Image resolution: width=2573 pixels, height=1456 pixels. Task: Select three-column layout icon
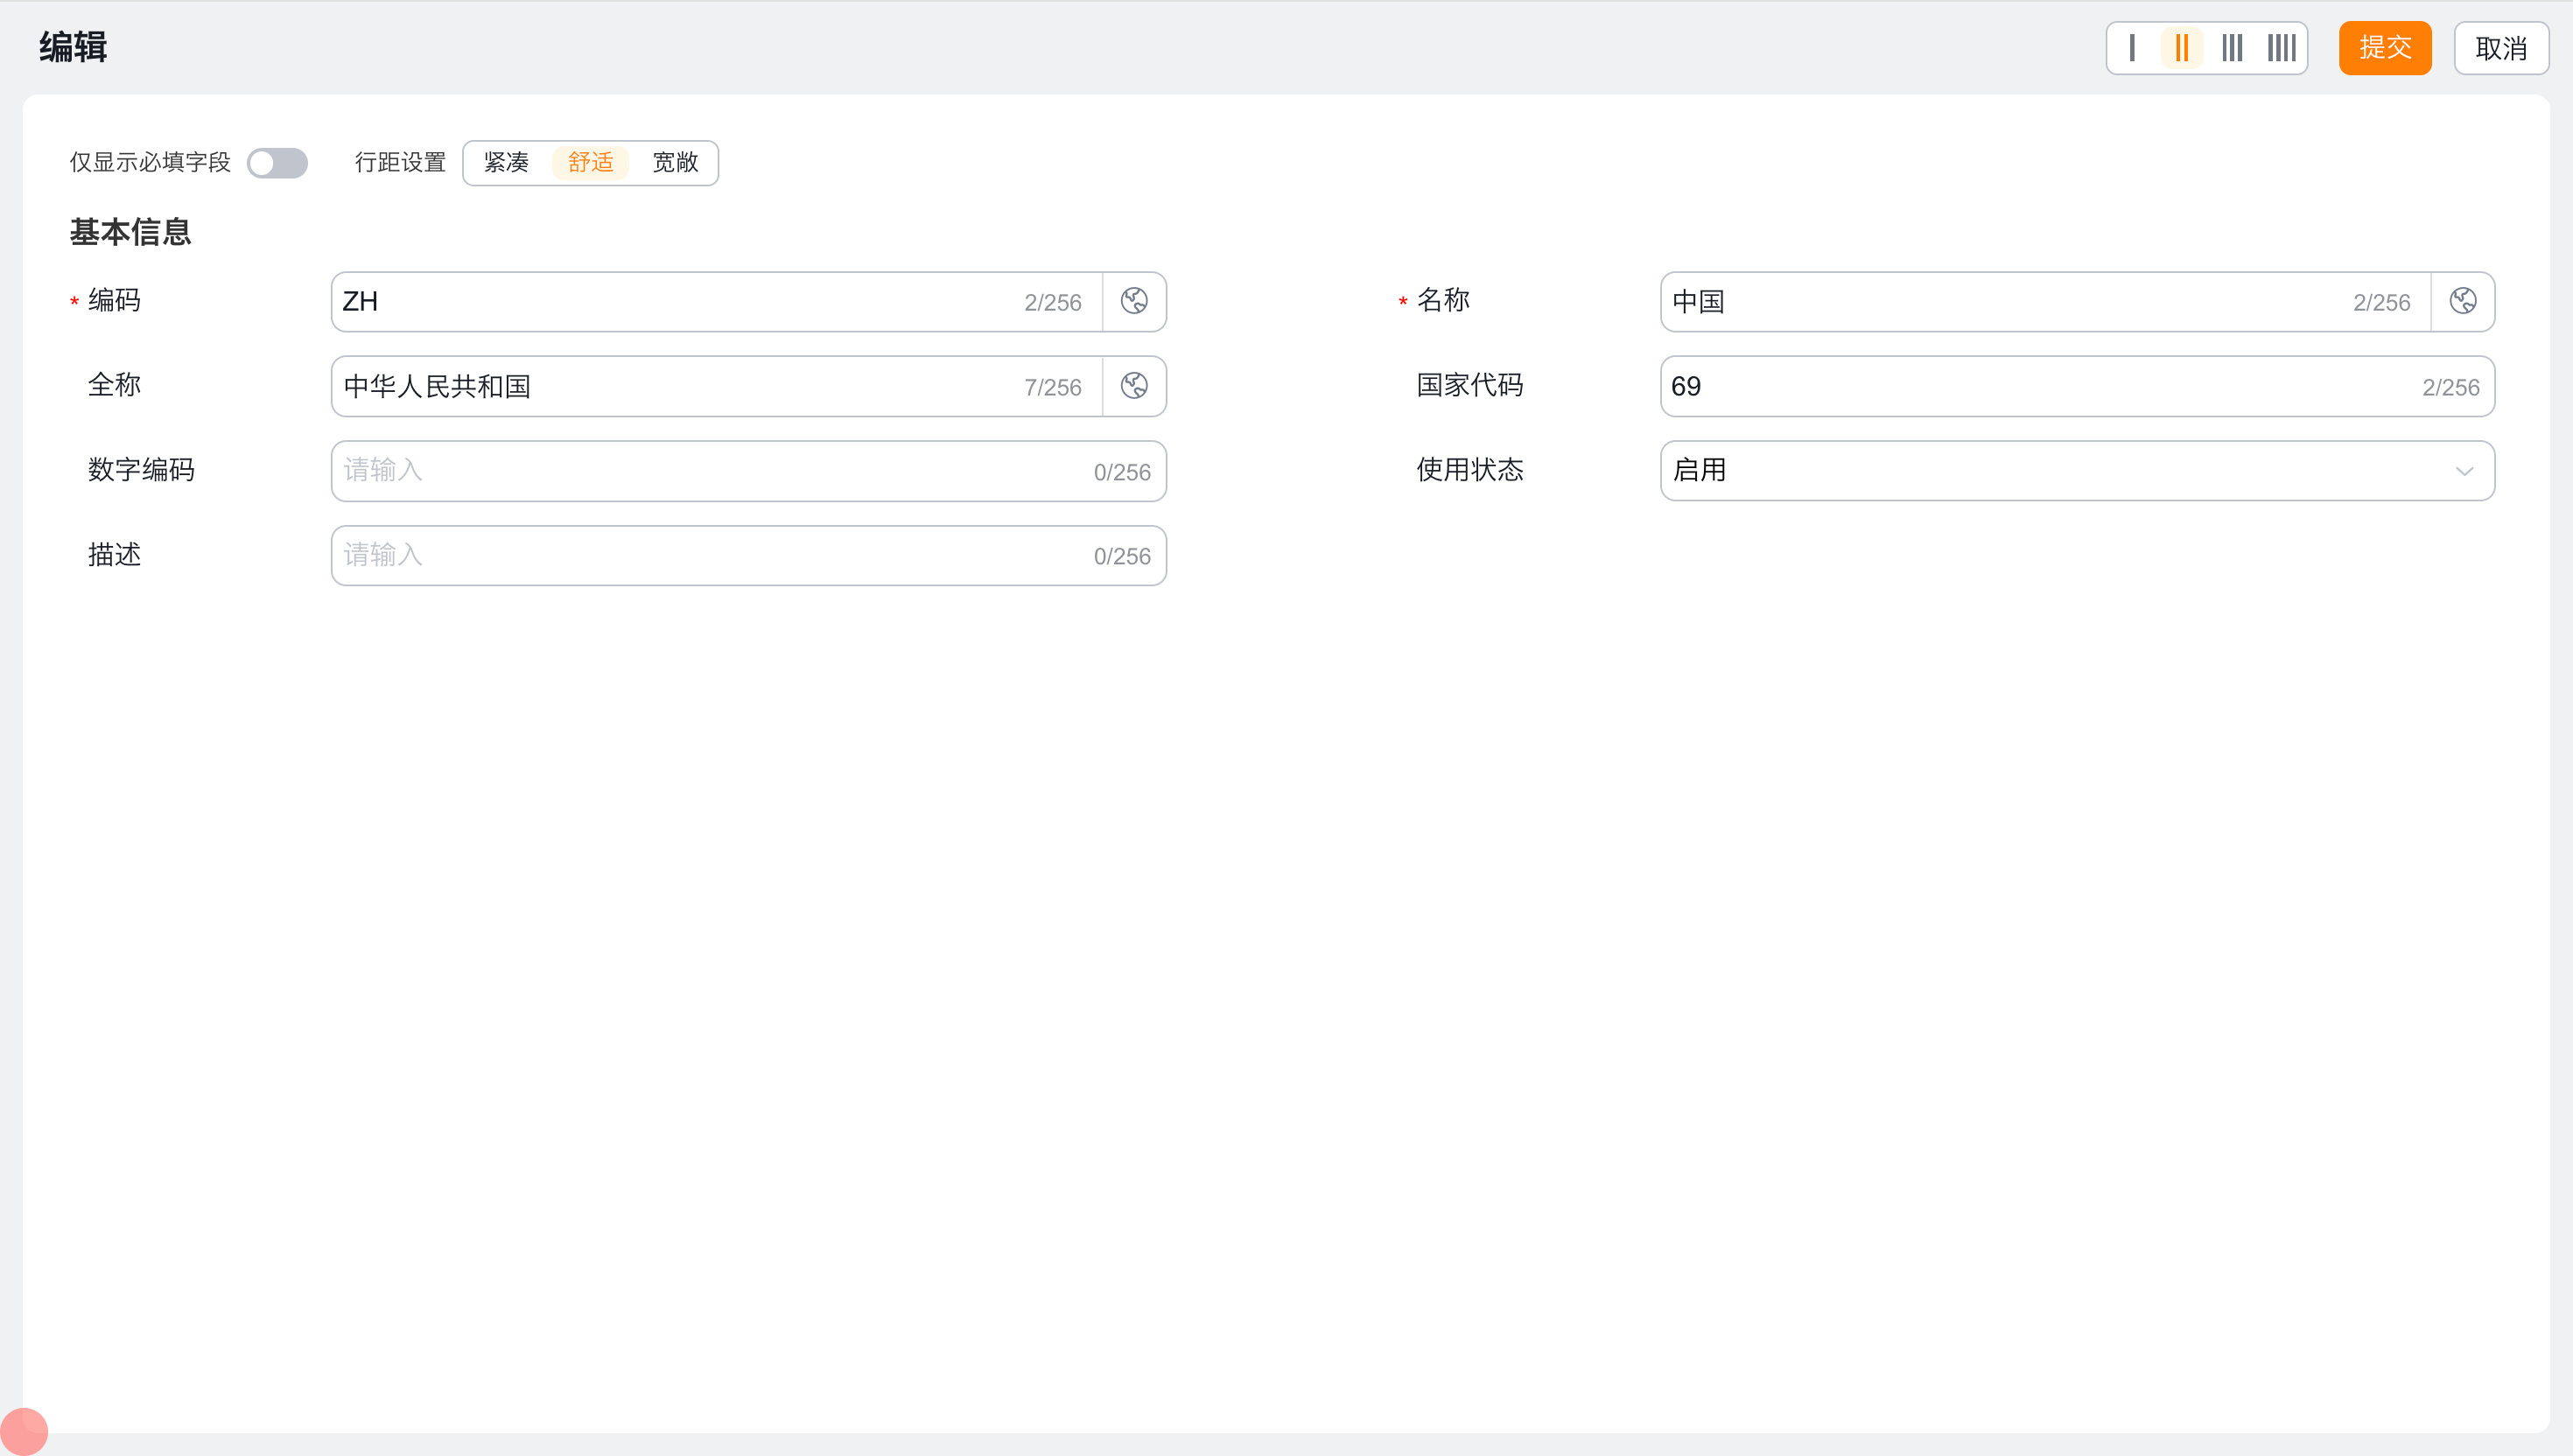pyautogui.click(x=2232, y=48)
